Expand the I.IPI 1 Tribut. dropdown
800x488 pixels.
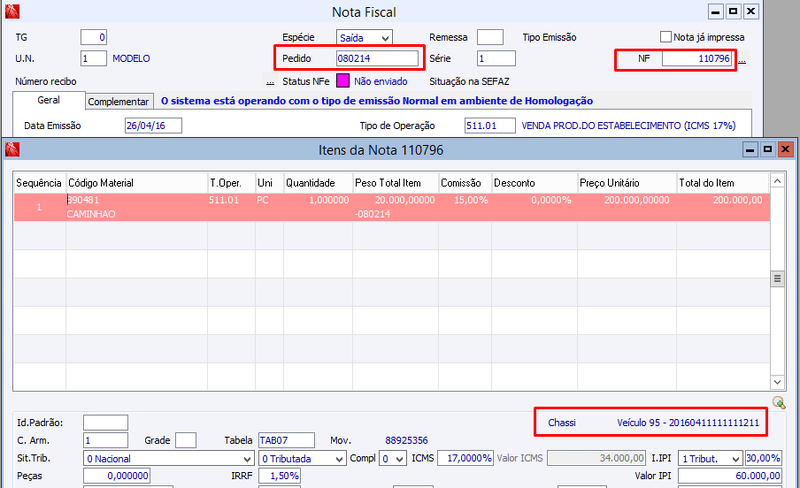[710, 458]
